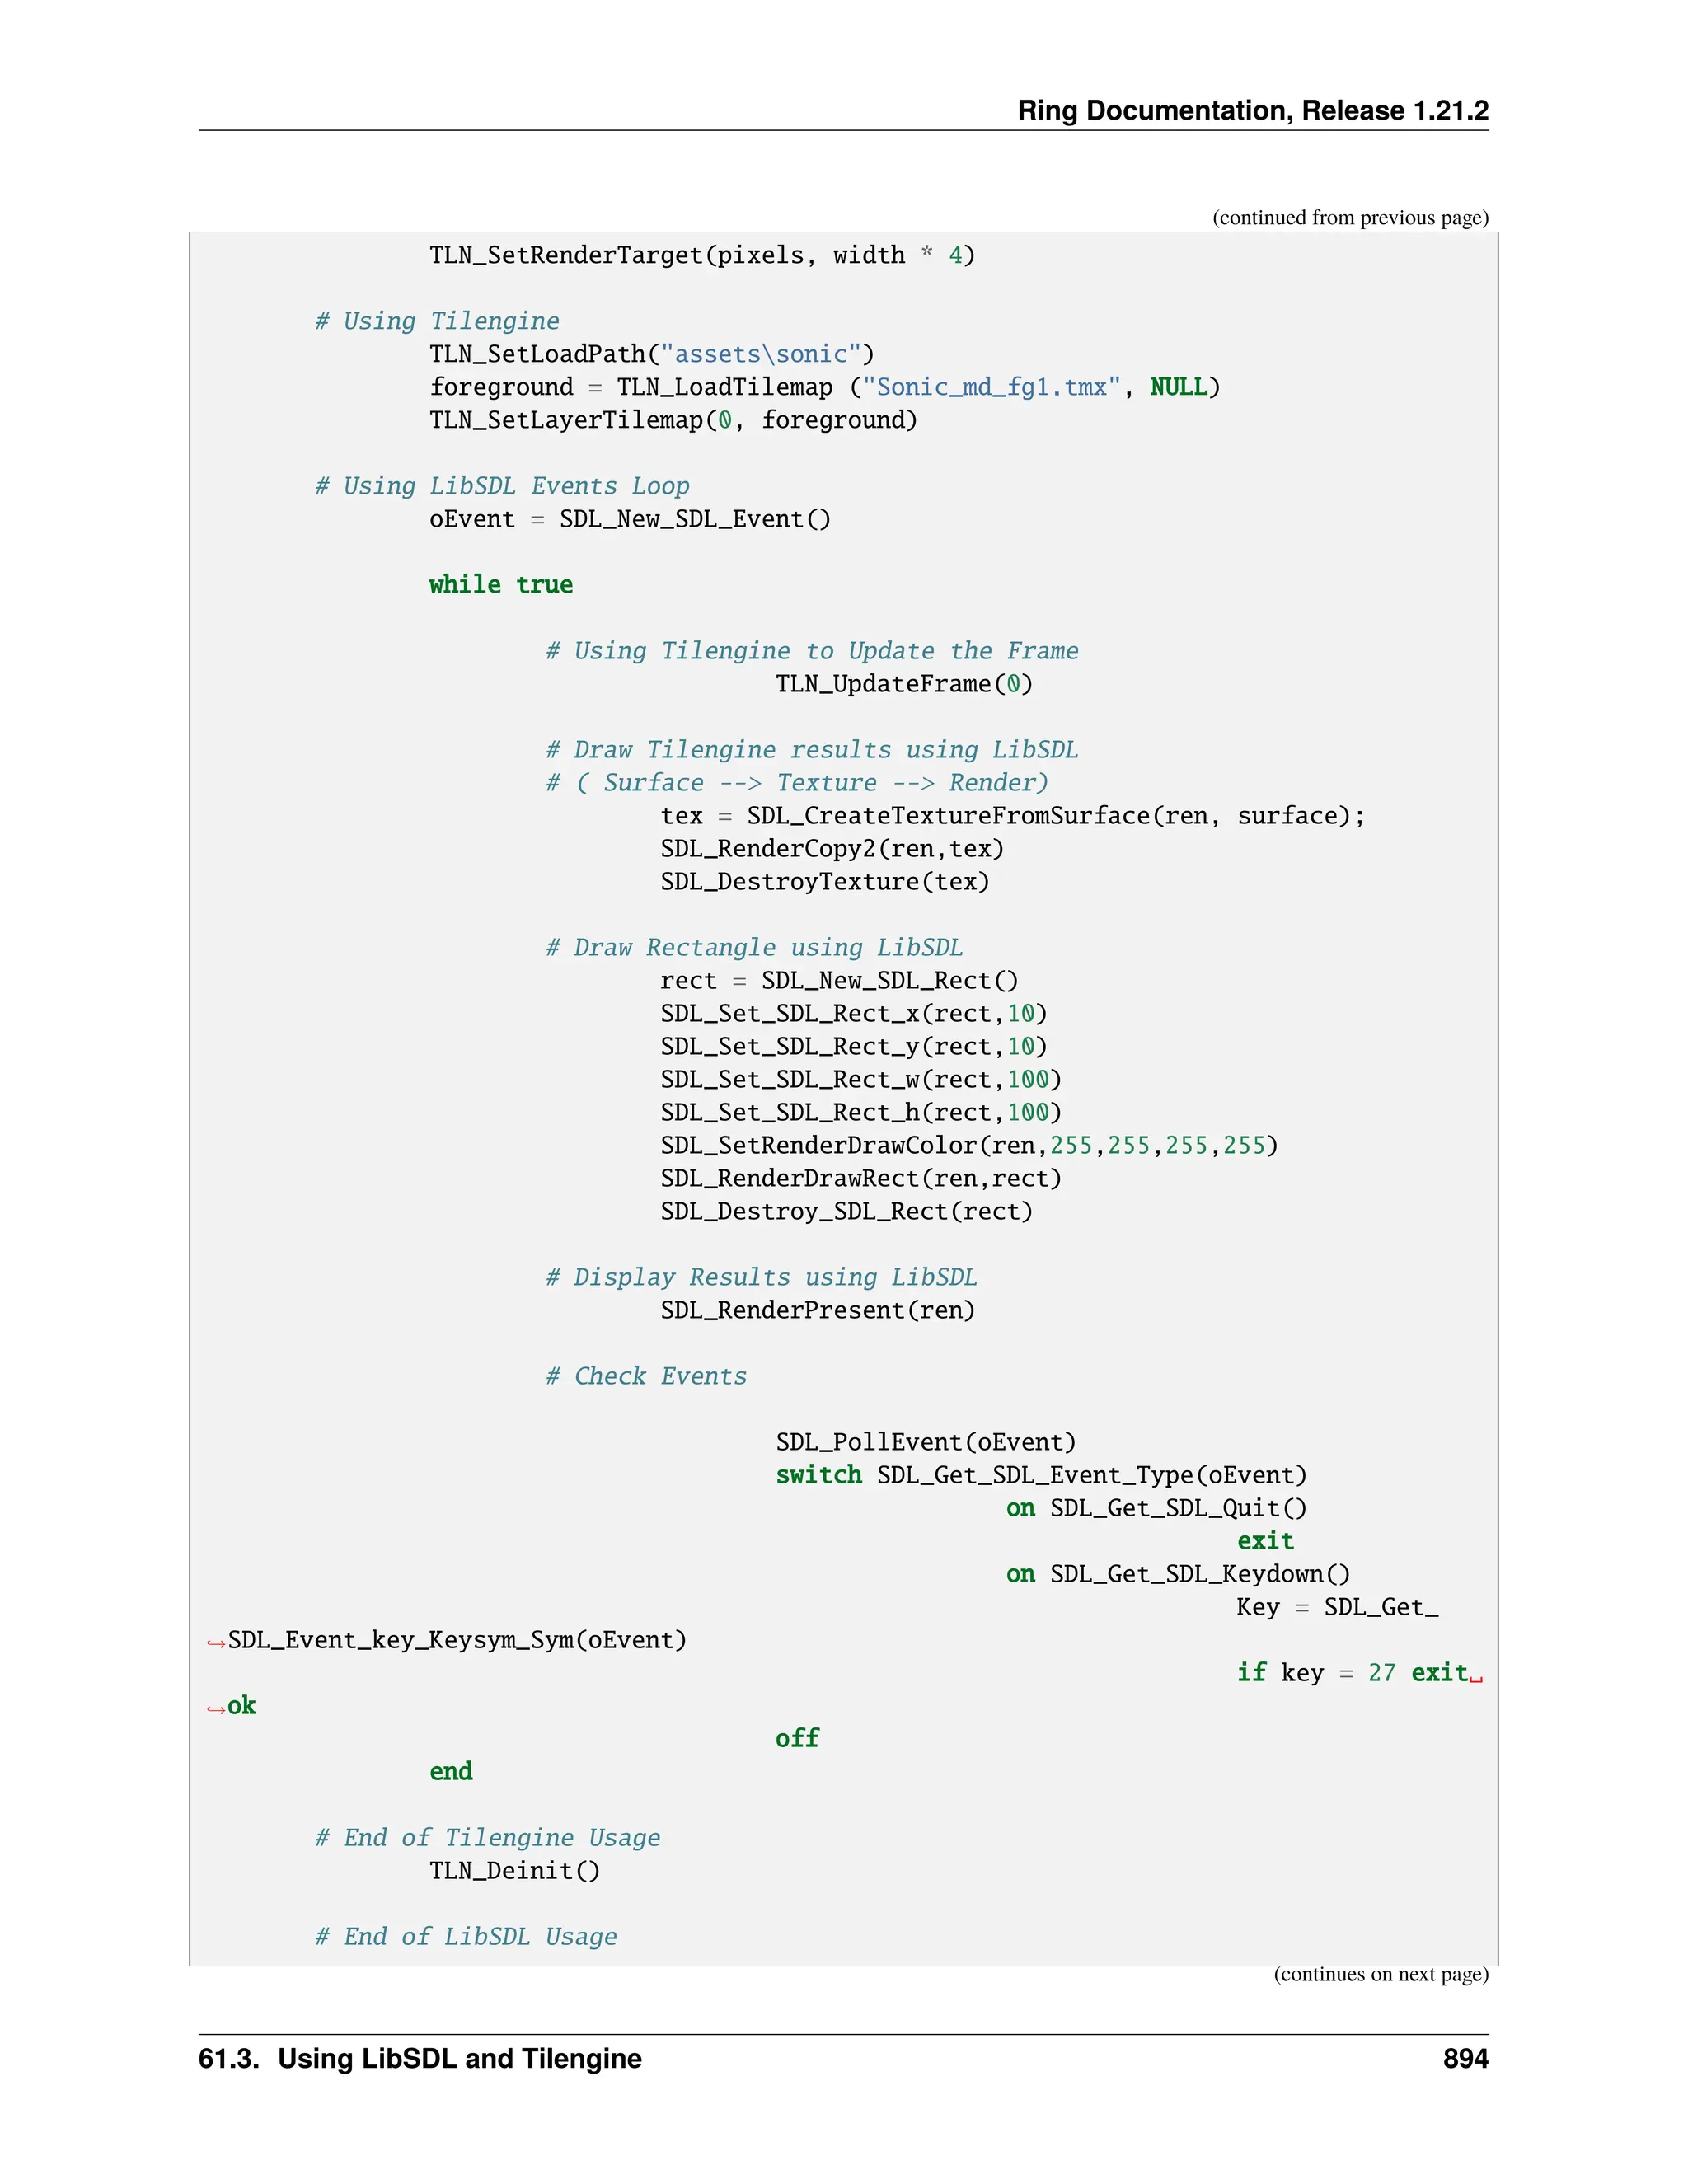Click the 'end' keyword
The height and width of the screenshot is (2184, 1688).
coord(451,1772)
